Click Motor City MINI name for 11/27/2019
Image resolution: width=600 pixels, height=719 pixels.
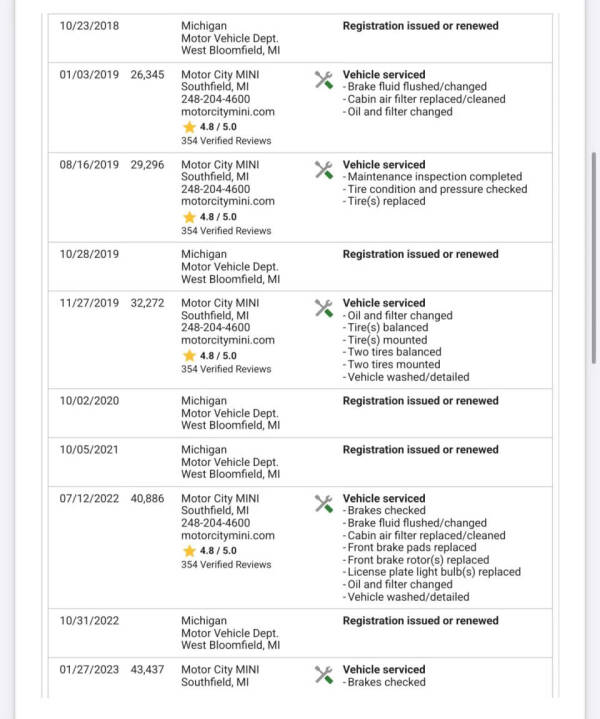[220, 303]
